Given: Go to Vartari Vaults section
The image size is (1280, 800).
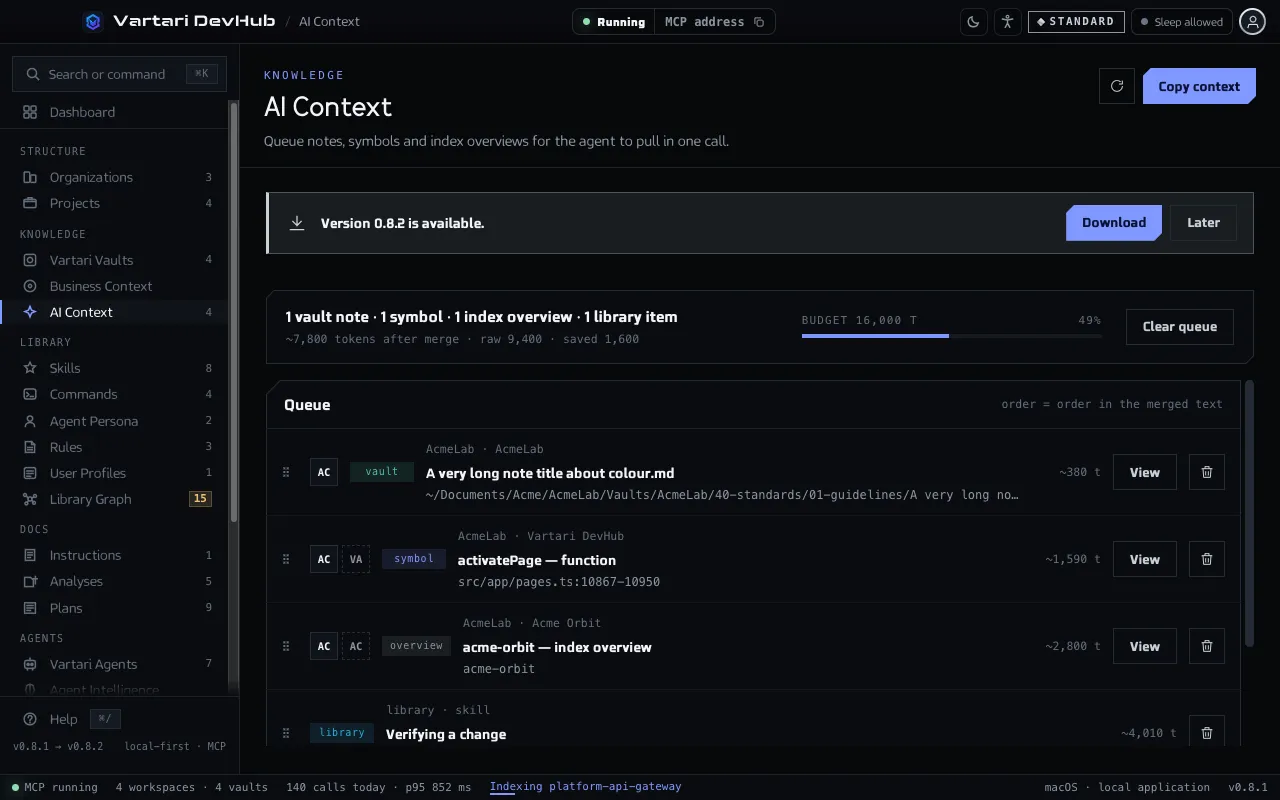Looking at the screenshot, I should [x=114, y=260].
